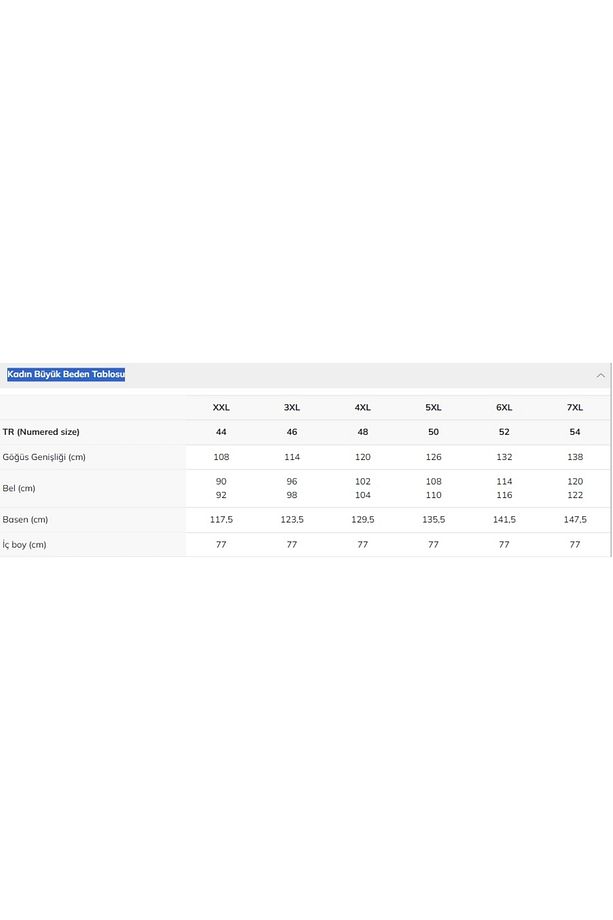Viewport: 613px width, 920px height.
Task: Click the TR (Numered size) row label
Action: pos(41,432)
